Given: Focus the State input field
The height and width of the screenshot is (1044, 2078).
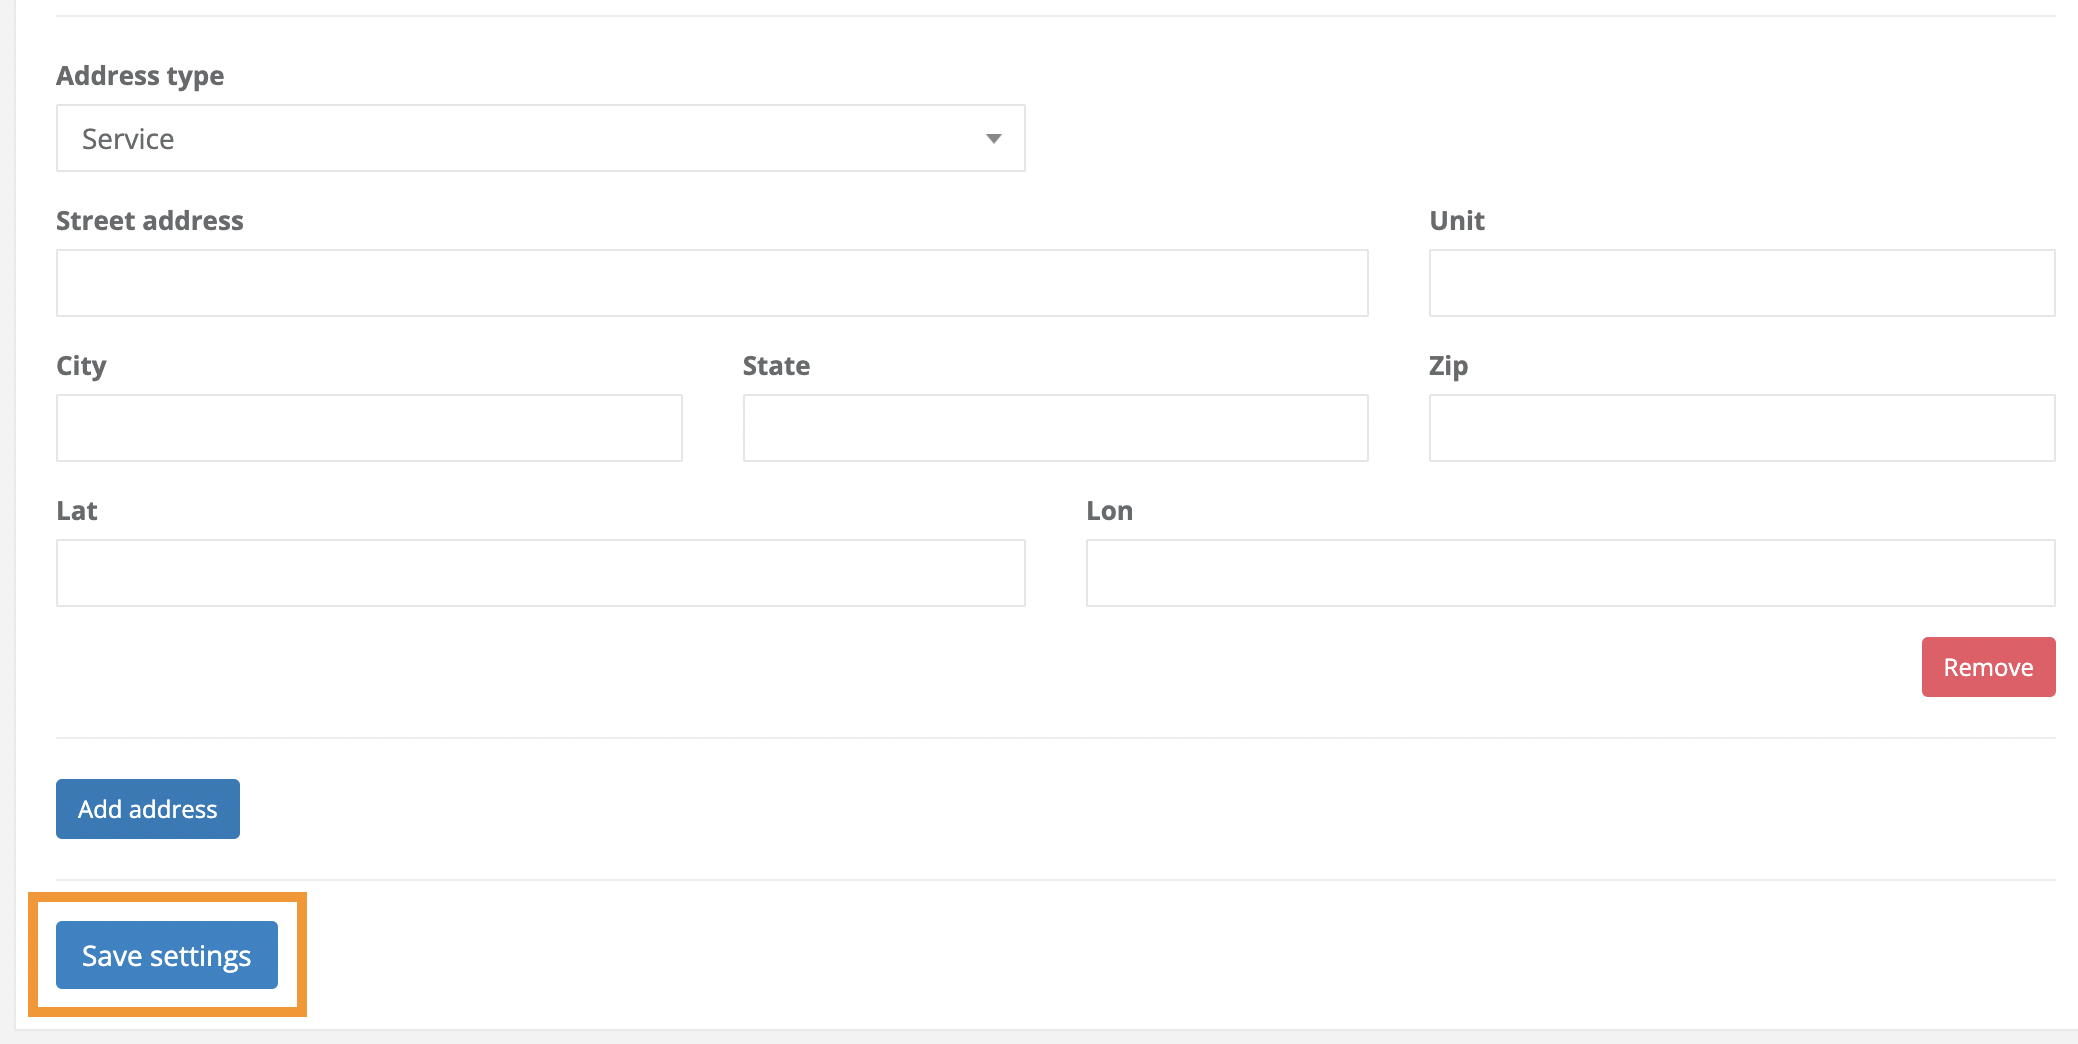Looking at the screenshot, I should click(x=1054, y=428).
